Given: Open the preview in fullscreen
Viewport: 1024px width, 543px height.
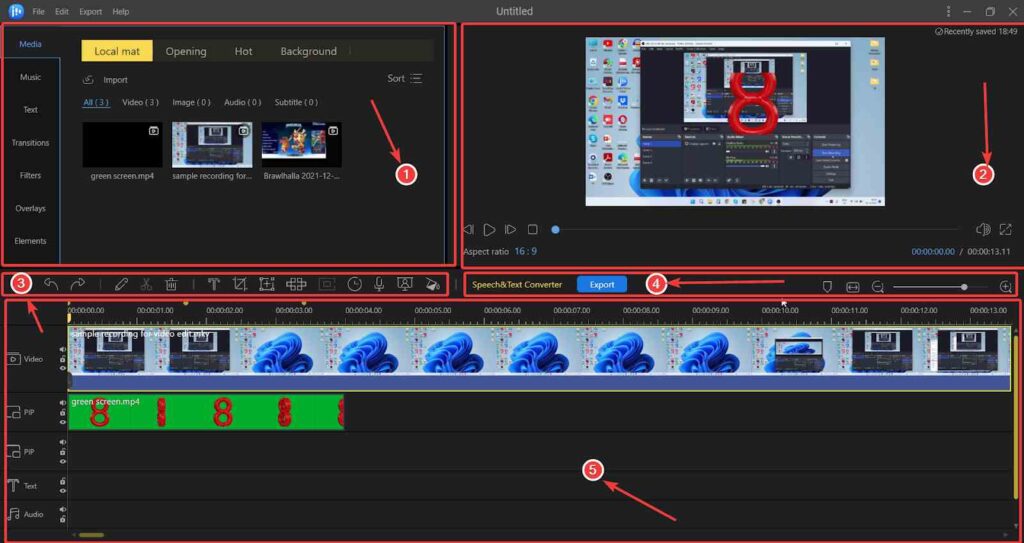Looking at the screenshot, I should click(1006, 229).
